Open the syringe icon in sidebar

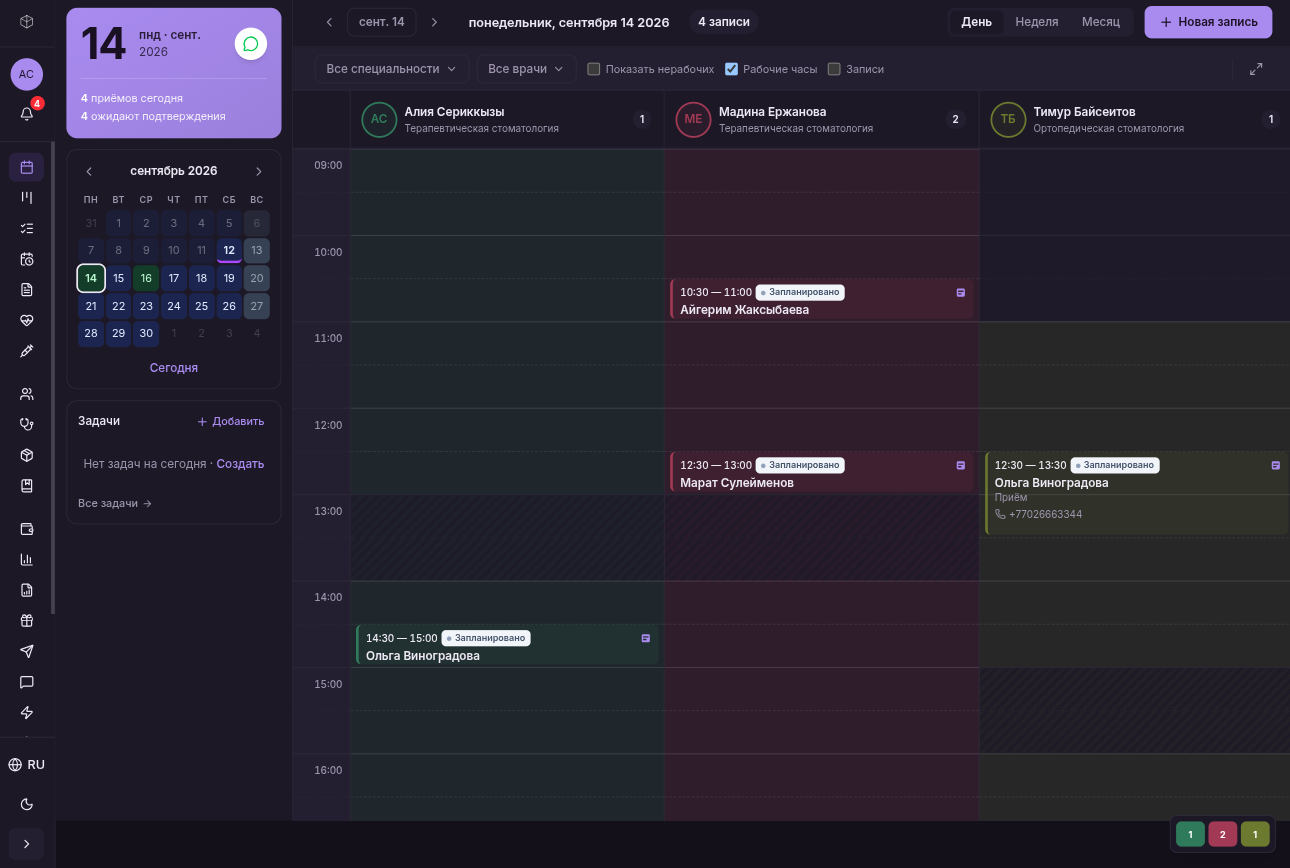[27, 351]
